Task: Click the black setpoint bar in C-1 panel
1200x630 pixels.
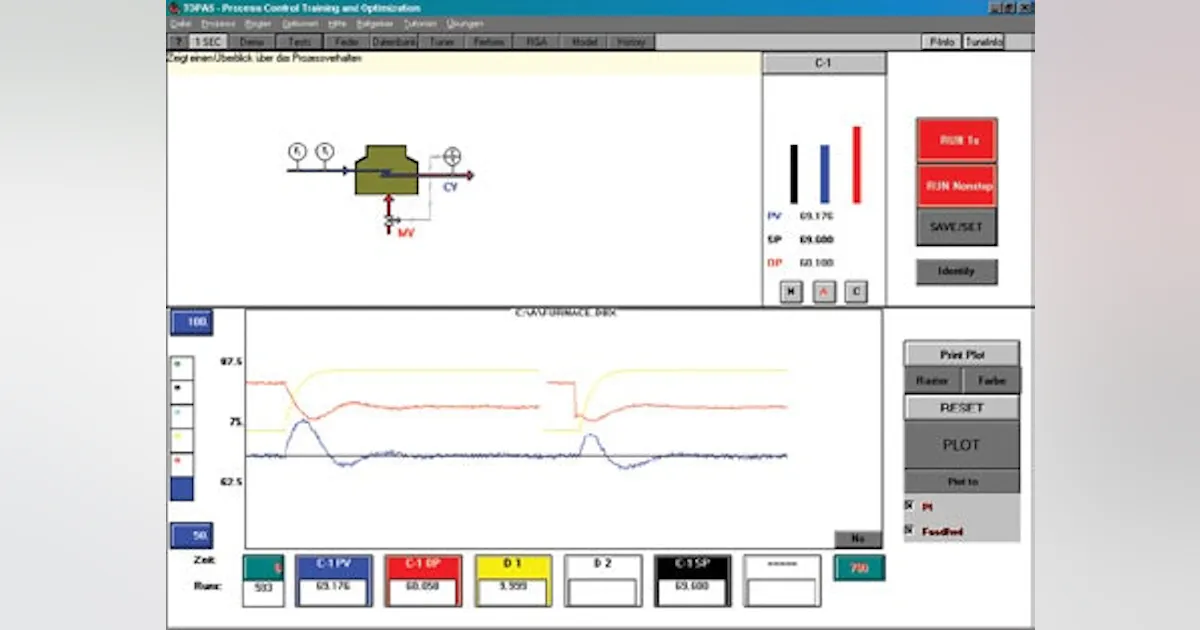Action: [794, 174]
